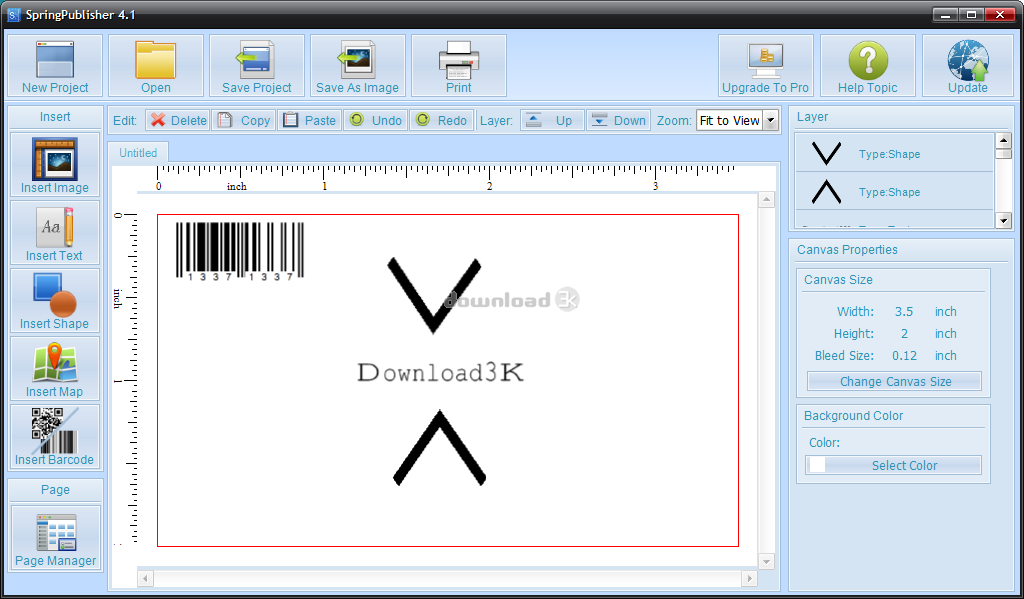Delete the selected object
The width and height of the screenshot is (1024, 599).
click(x=178, y=120)
